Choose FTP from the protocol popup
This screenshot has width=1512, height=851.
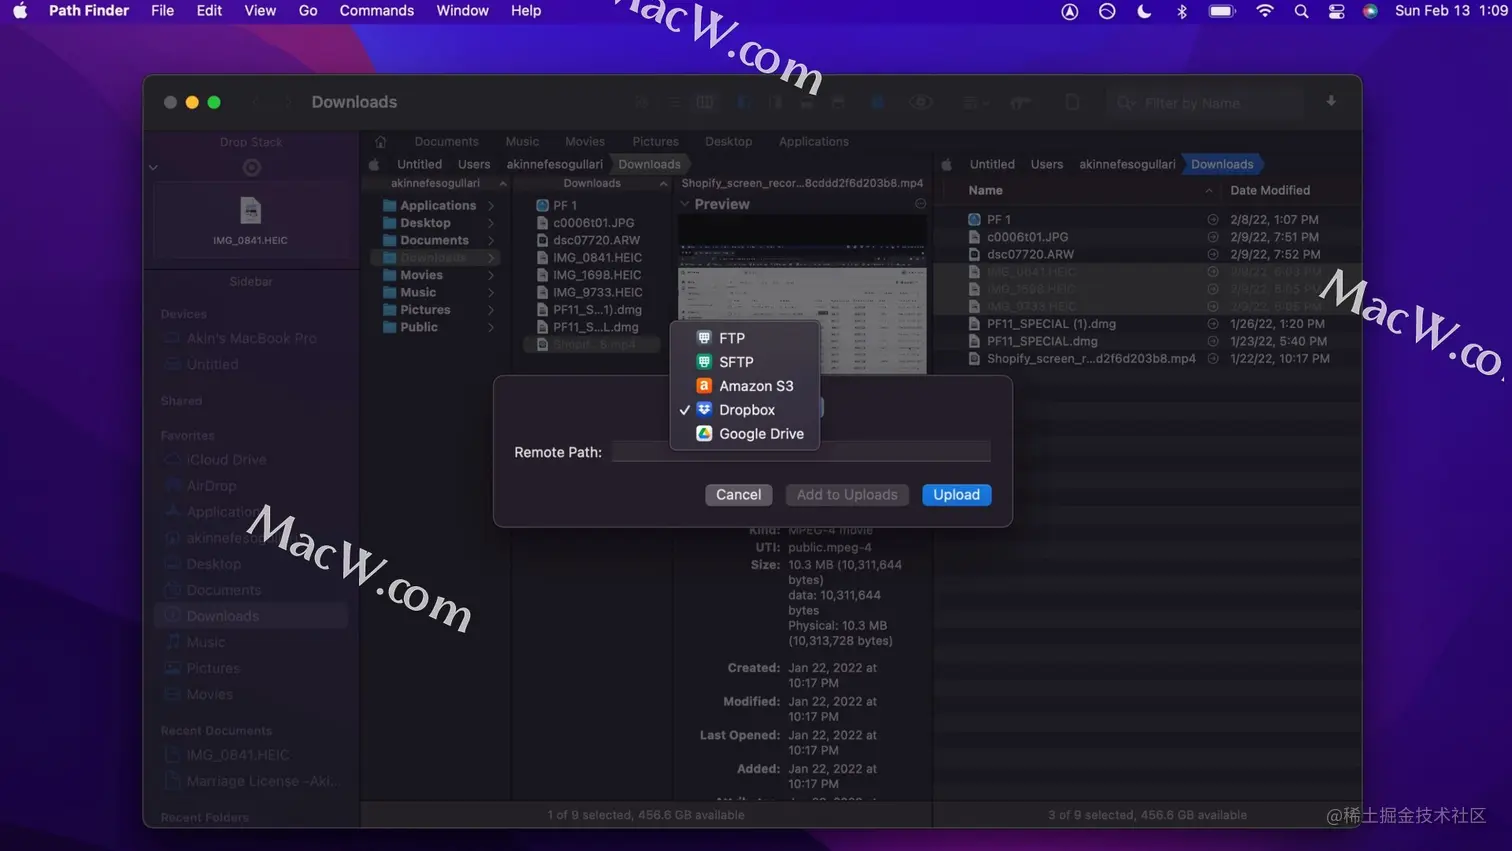pos(745,338)
